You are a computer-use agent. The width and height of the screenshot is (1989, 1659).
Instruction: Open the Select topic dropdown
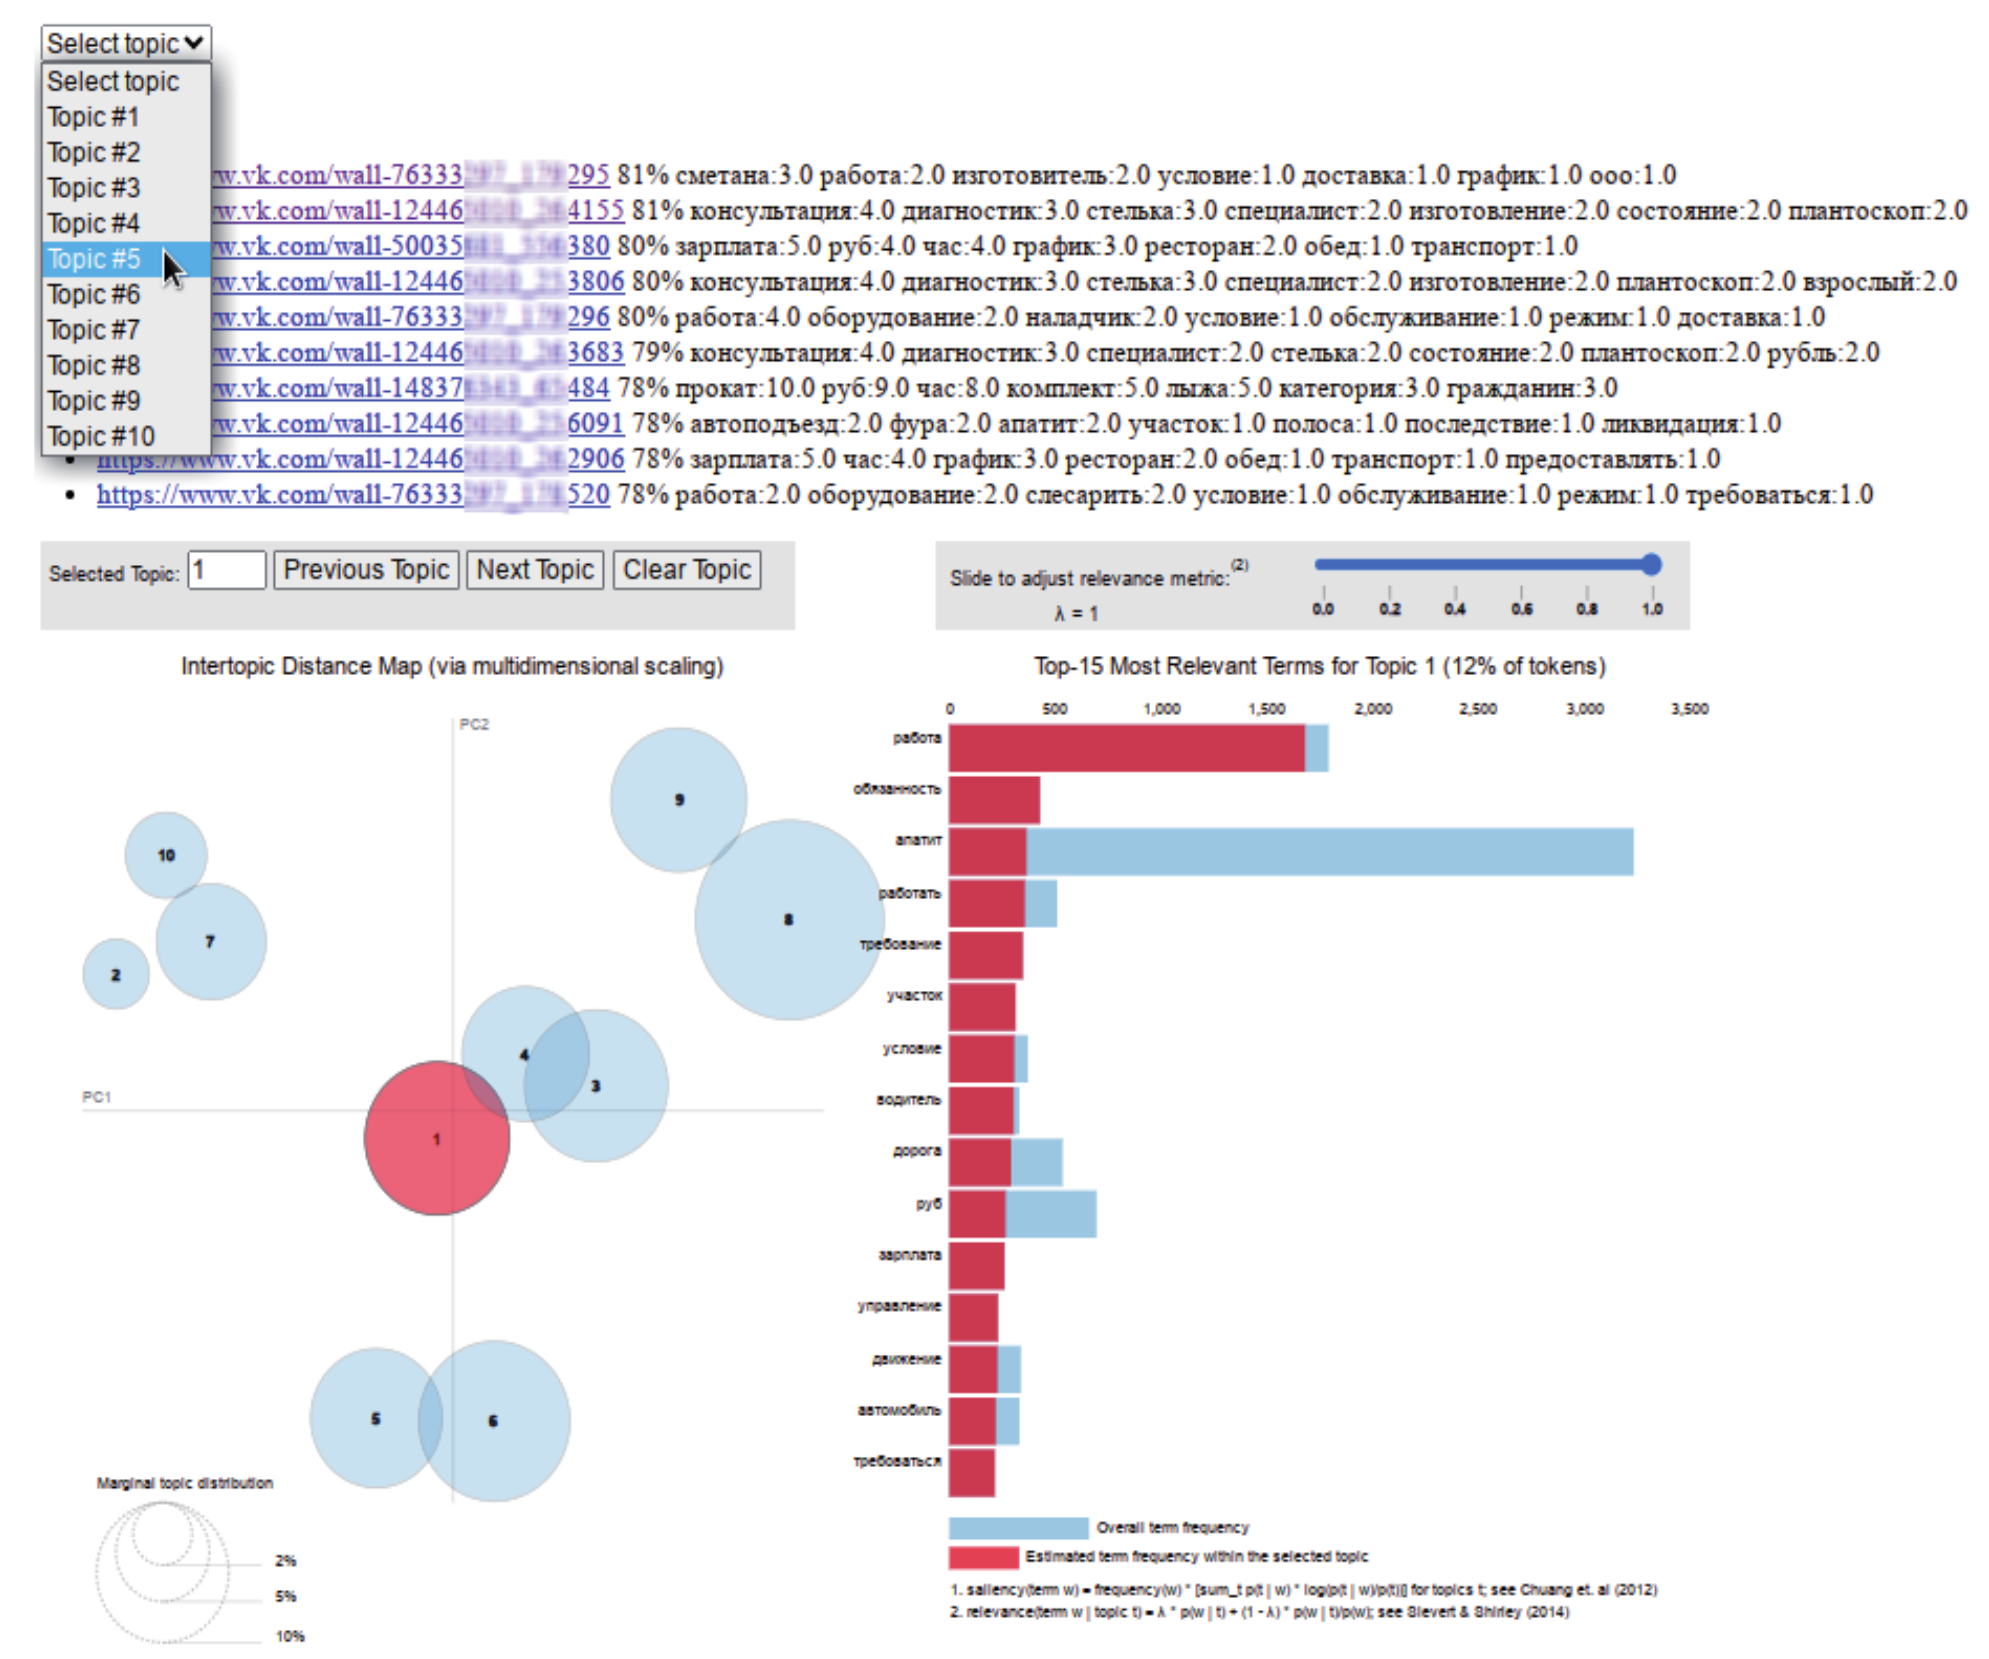(x=125, y=43)
